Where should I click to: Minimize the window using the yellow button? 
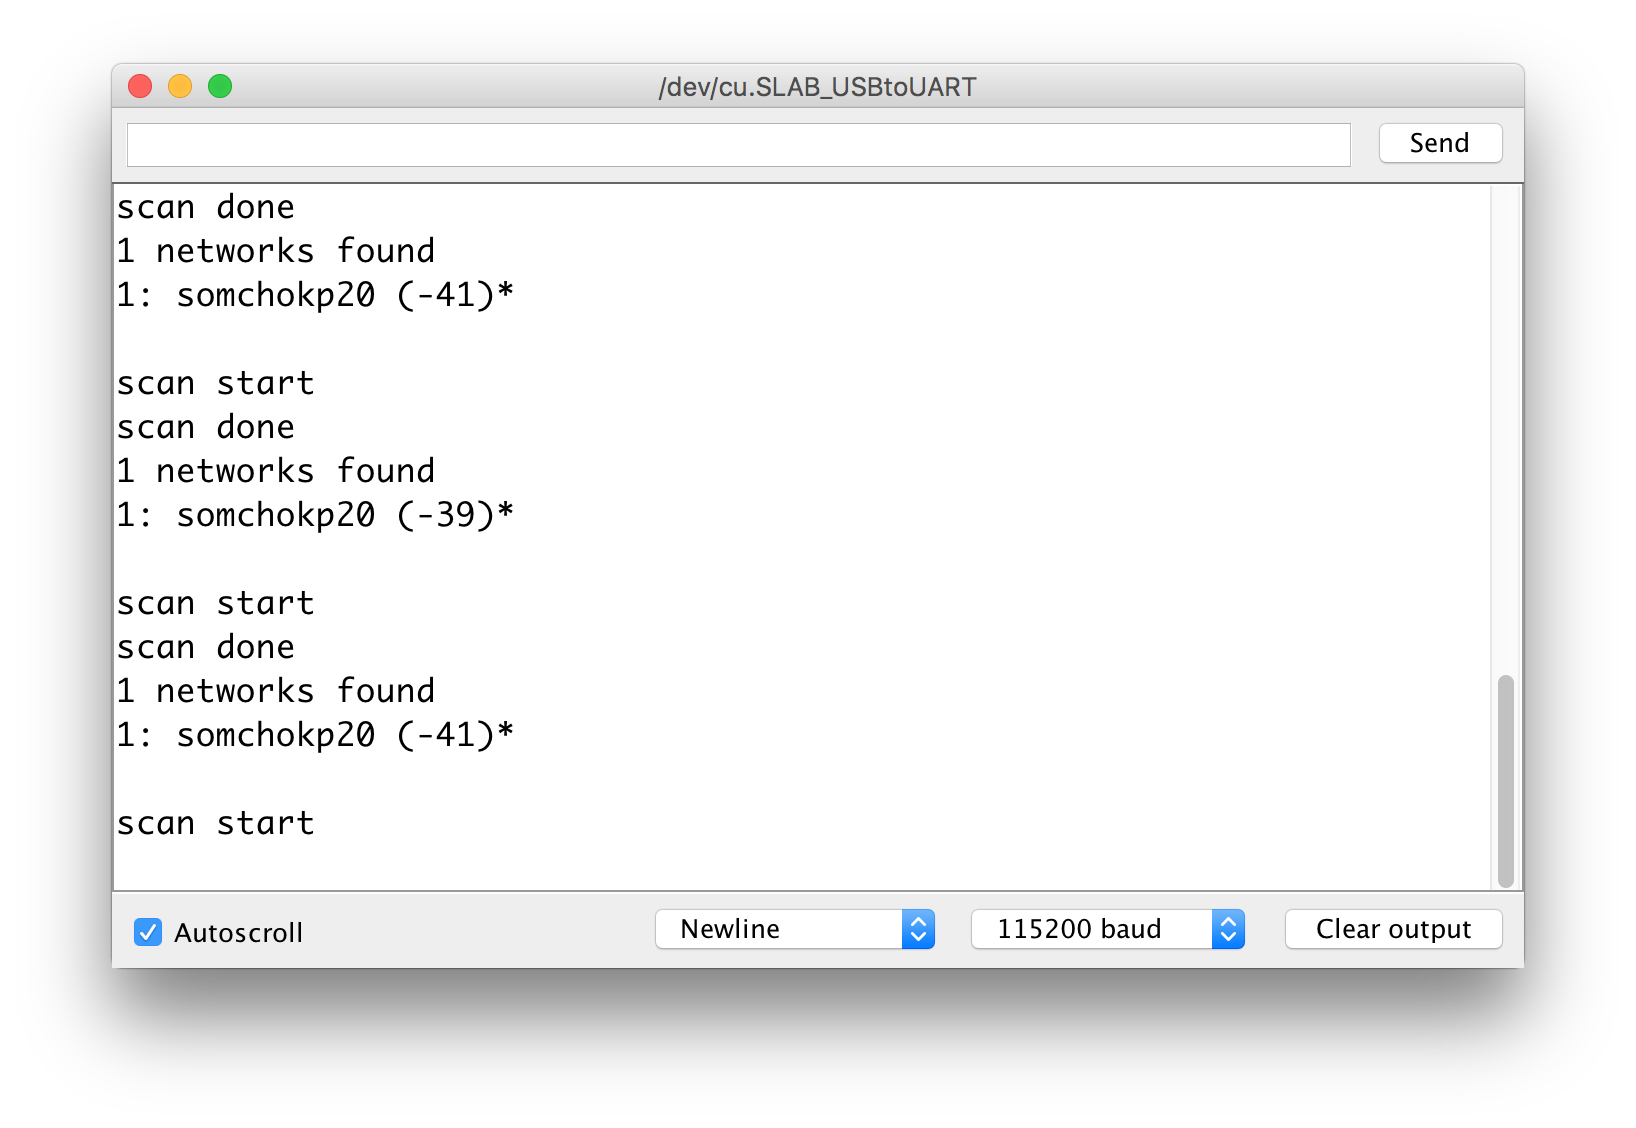180,87
